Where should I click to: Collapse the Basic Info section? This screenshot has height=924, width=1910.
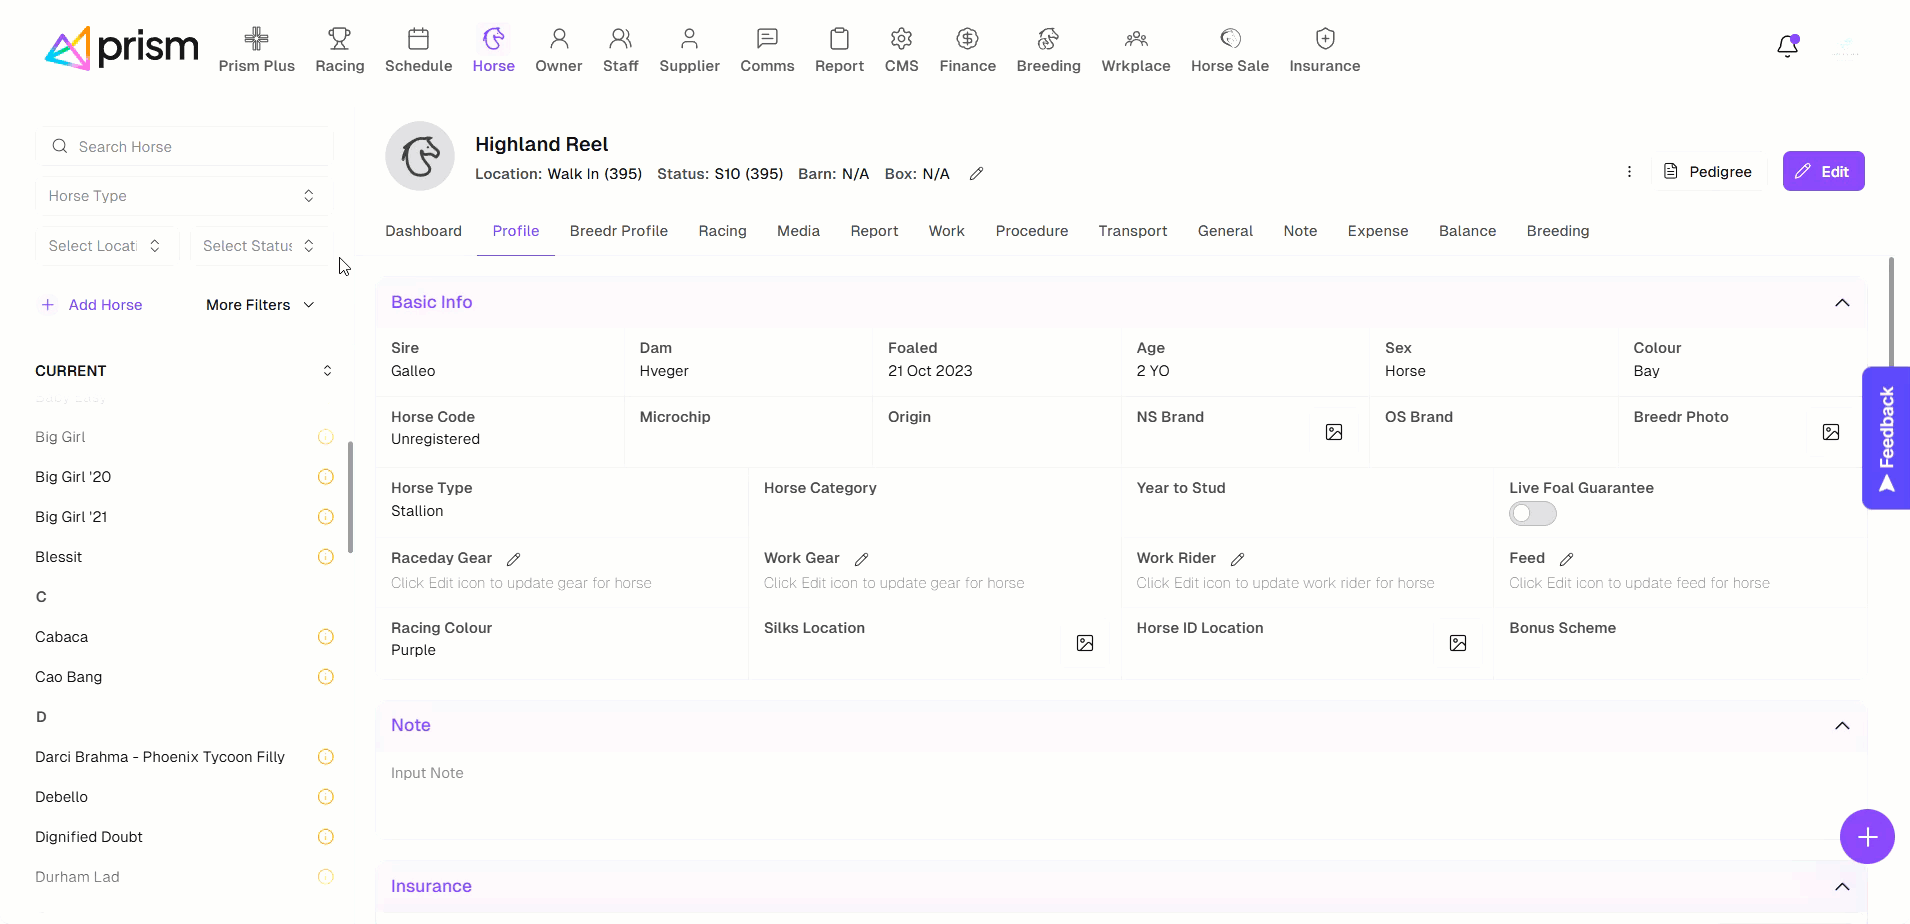(1842, 303)
